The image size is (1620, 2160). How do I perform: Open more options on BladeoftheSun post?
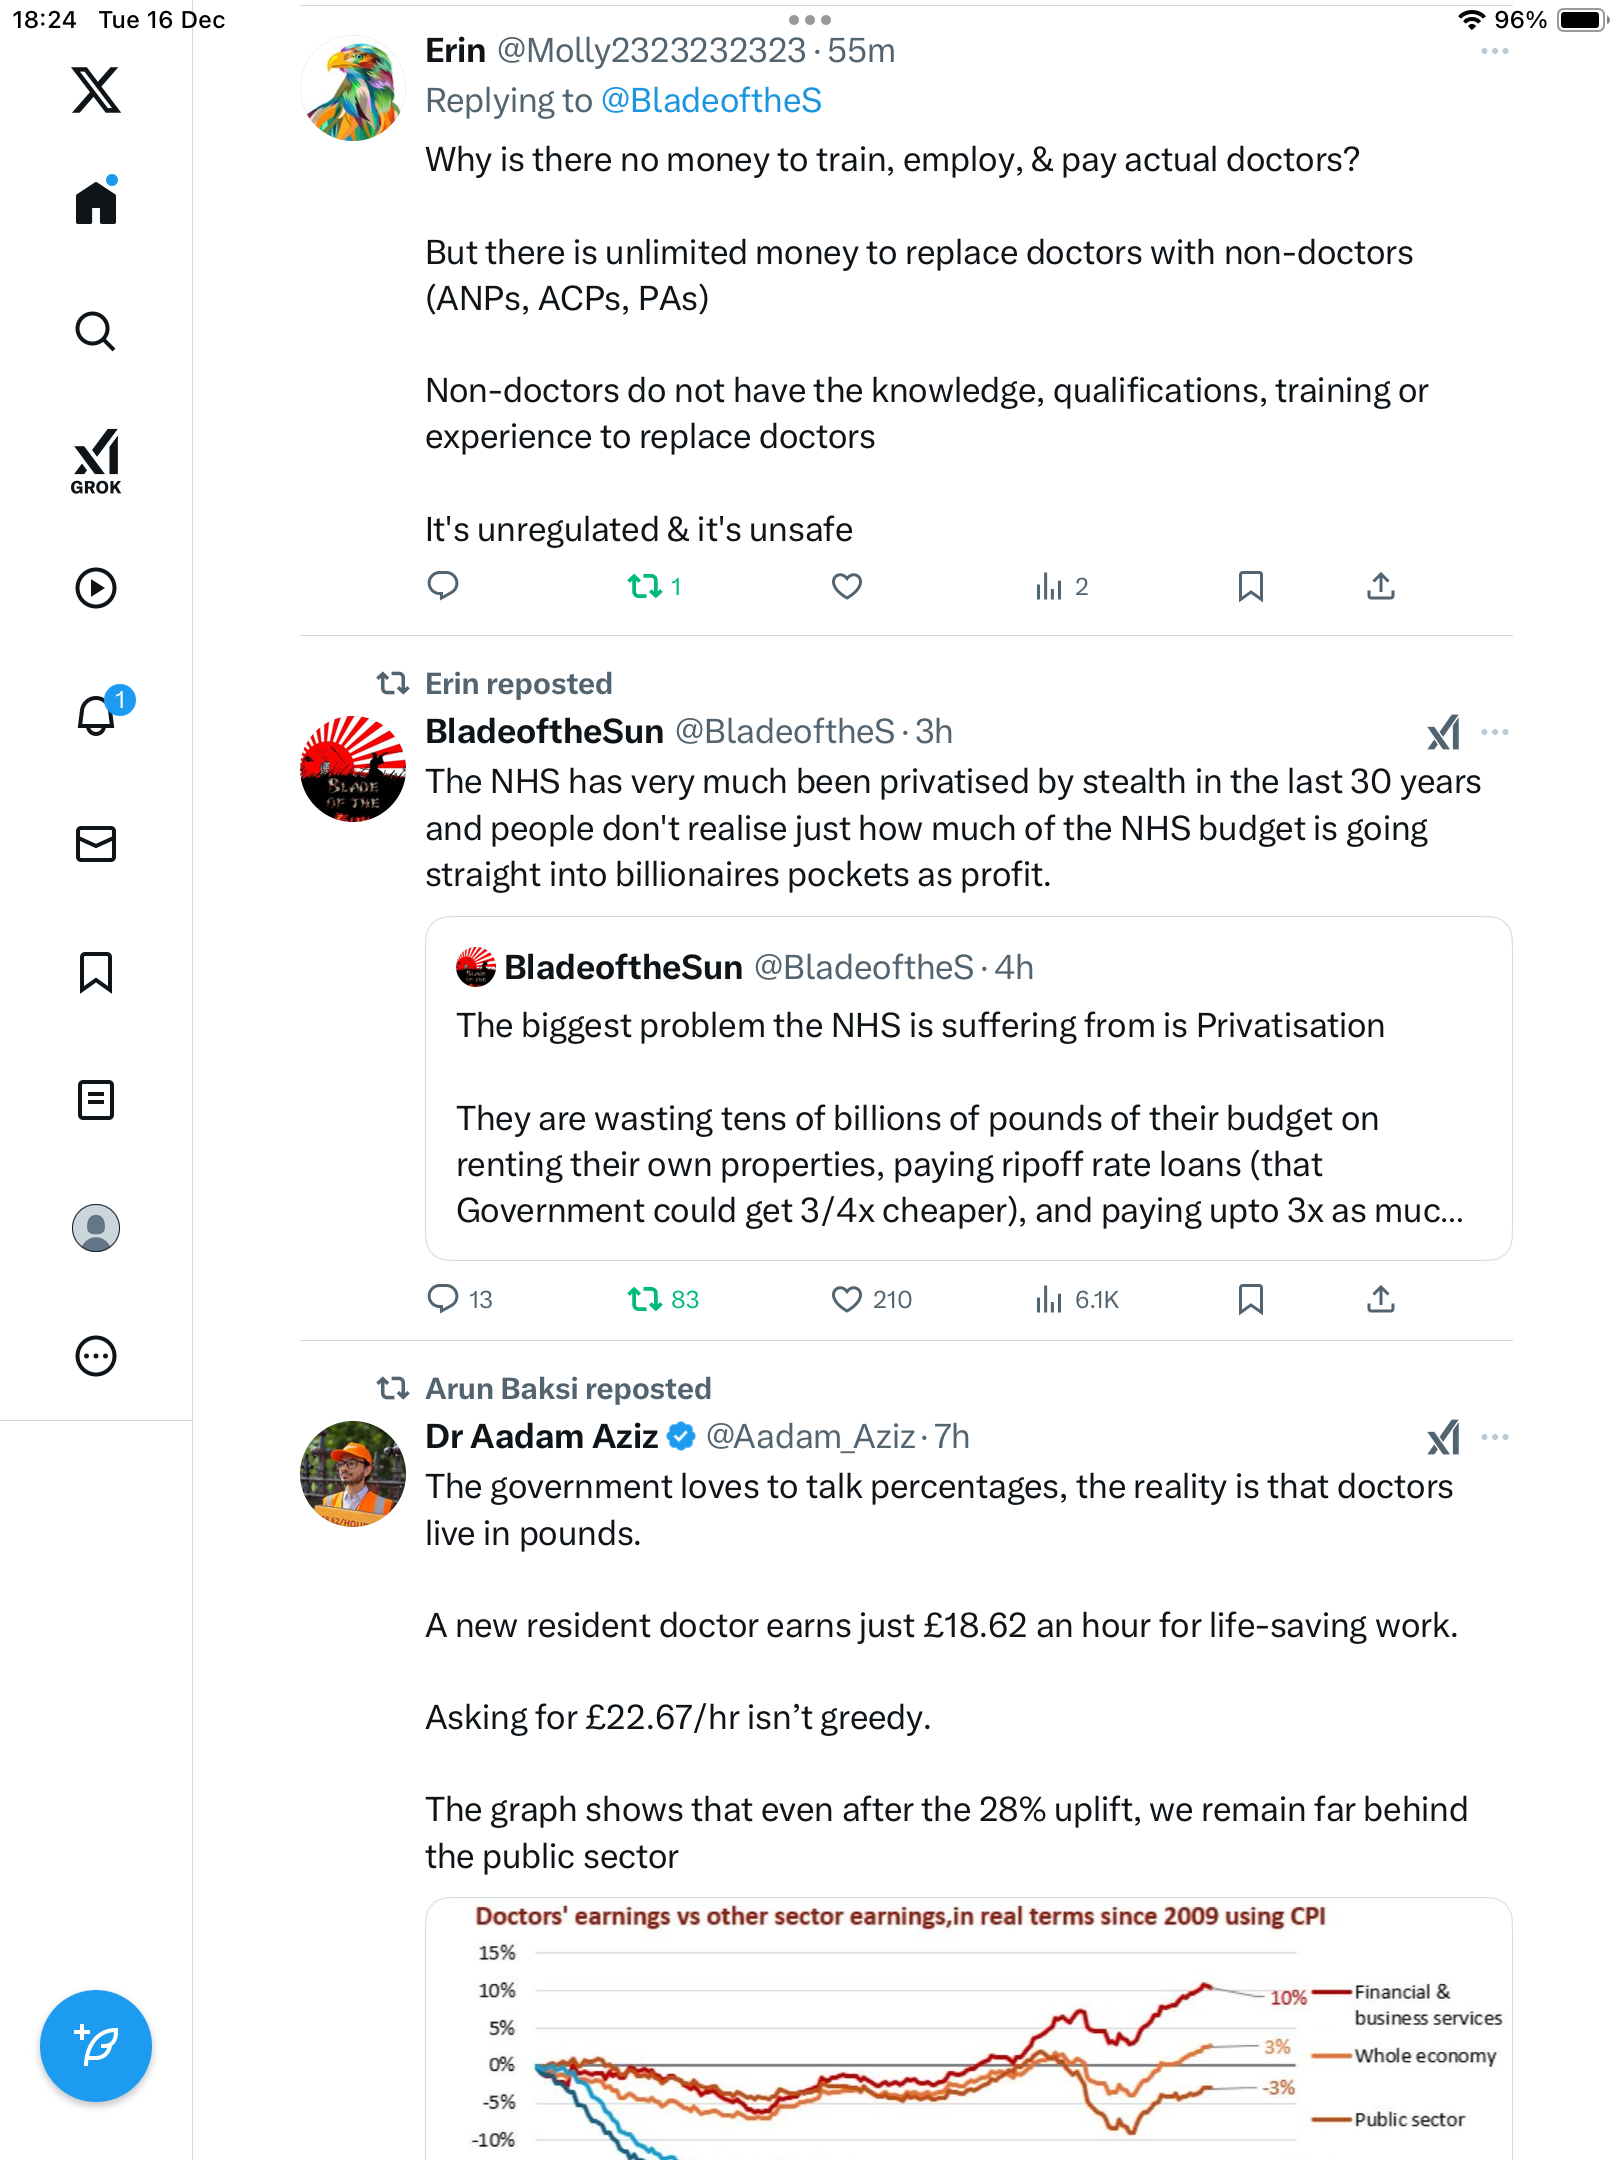click(x=1494, y=732)
